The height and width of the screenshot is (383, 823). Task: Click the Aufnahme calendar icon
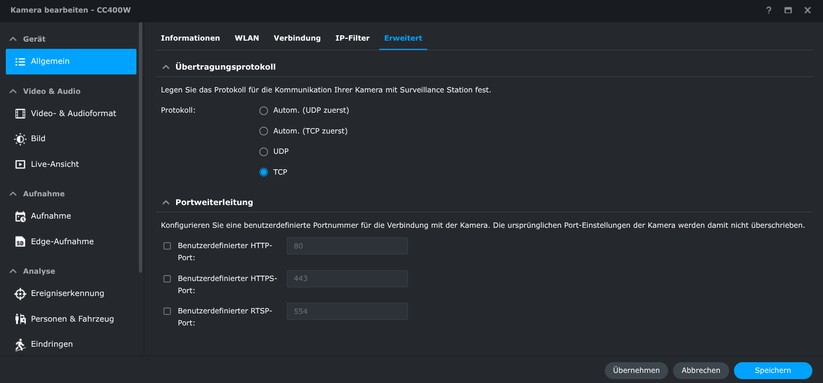[x=20, y=216]
